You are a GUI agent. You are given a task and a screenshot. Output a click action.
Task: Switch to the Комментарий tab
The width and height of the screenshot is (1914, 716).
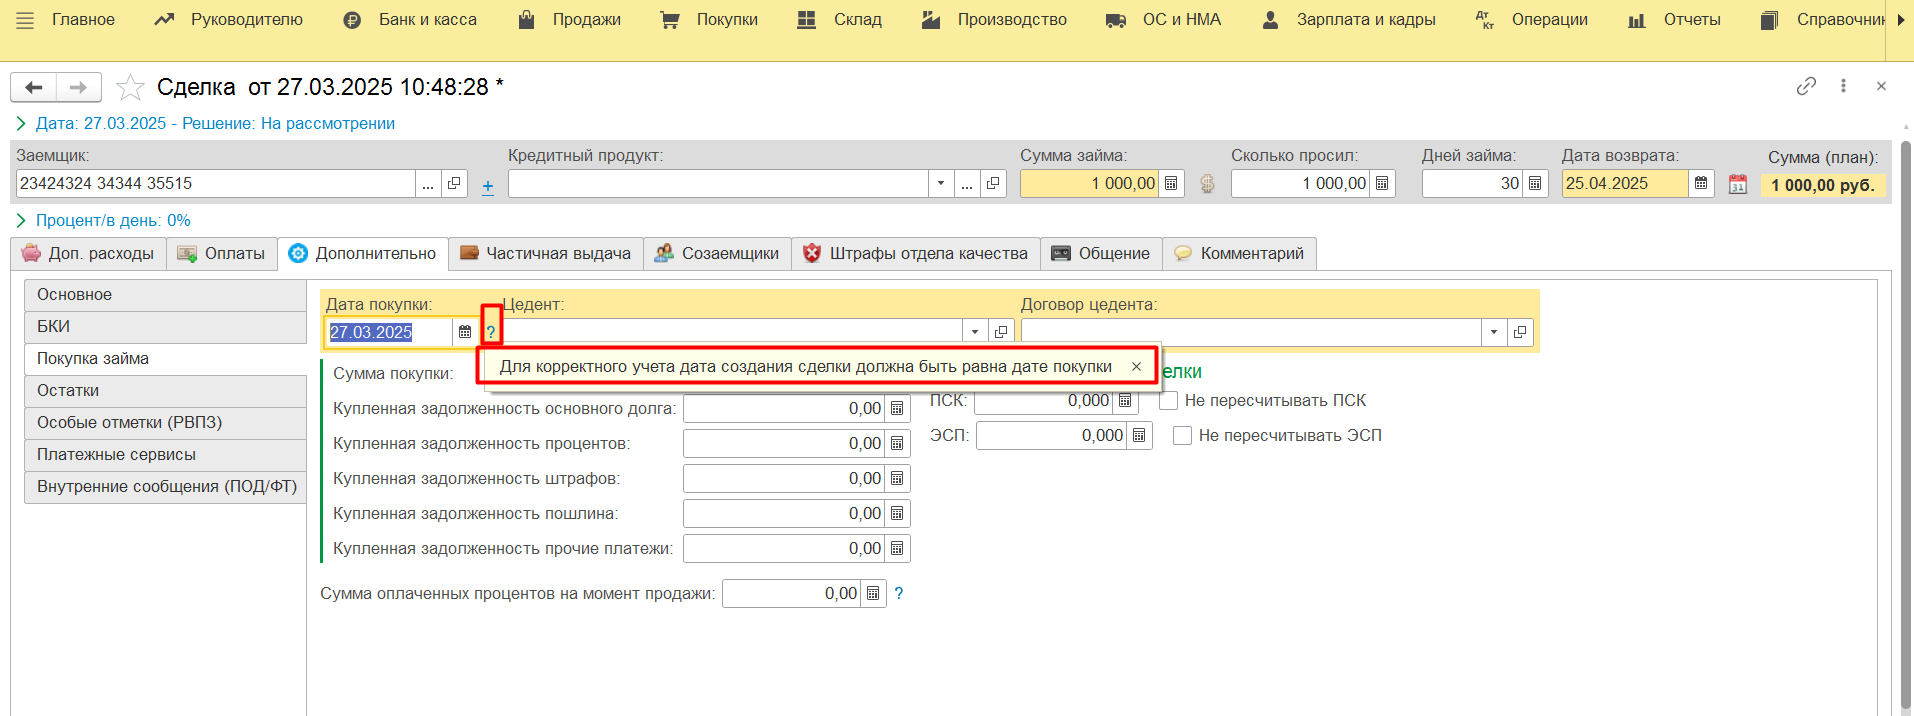pyautogui.click(x=1239, y=253)
